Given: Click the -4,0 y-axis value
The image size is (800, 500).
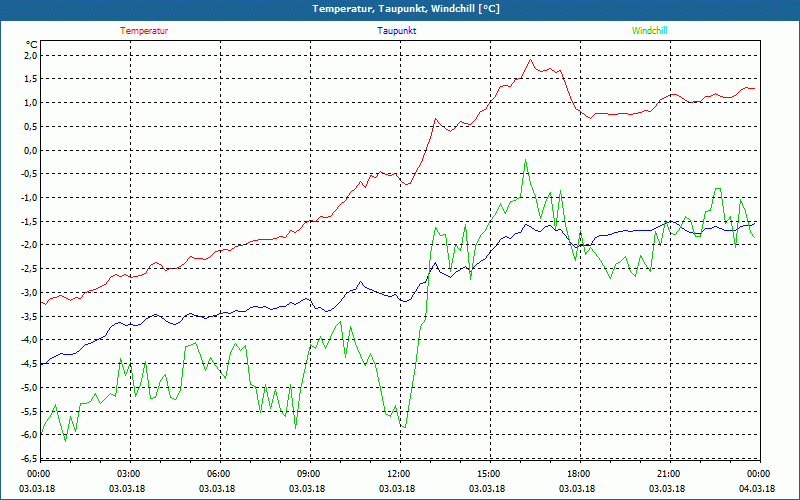Looking at the screenshot, I should point(30,340).
